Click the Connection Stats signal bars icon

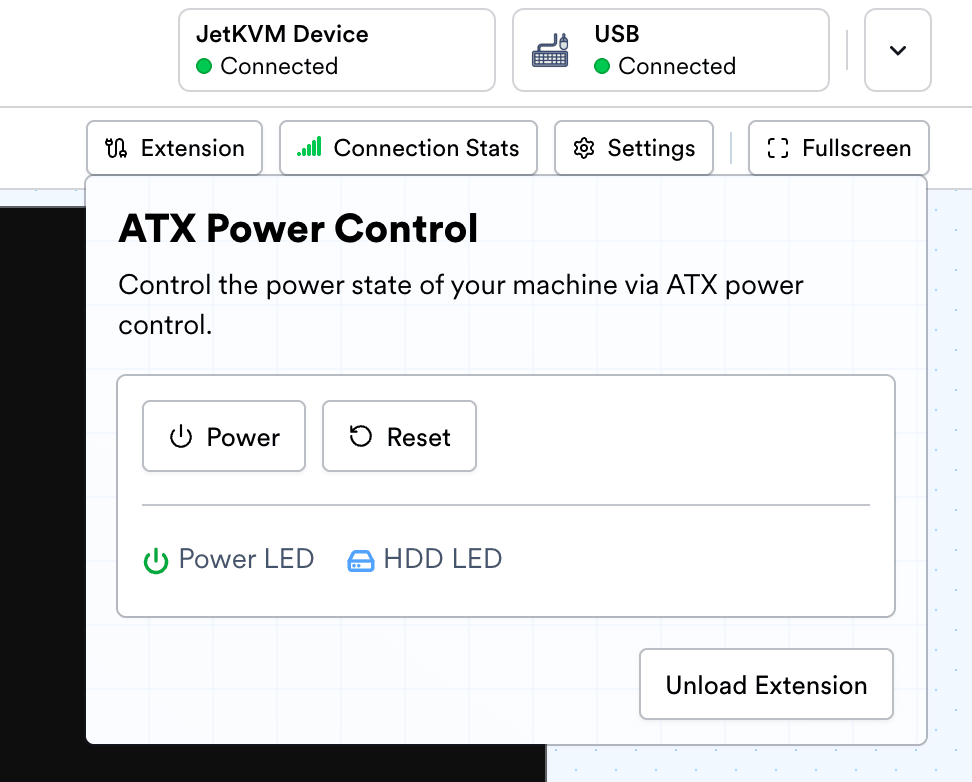pyautogui.click(x=310, y=148)
